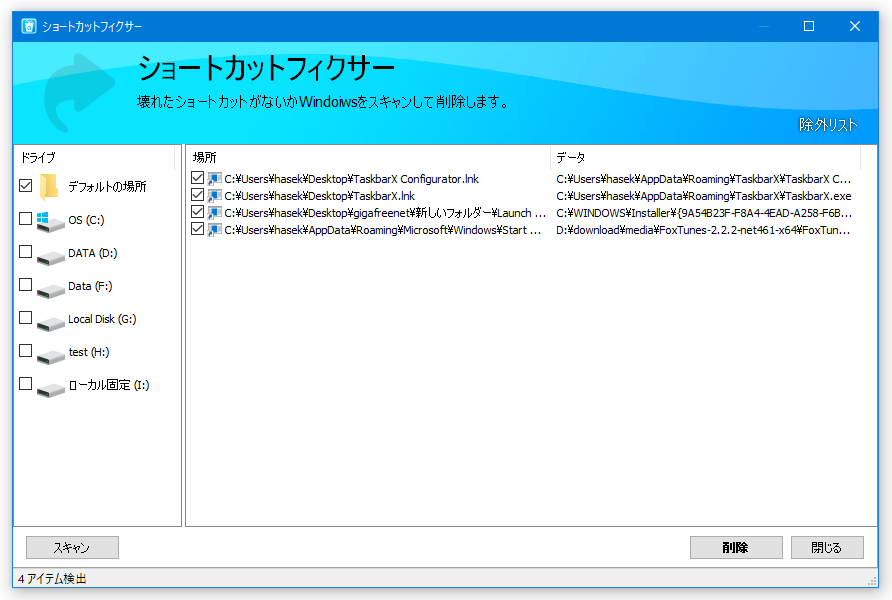
Task: Select the Data (F:) label
Action: 90,286
